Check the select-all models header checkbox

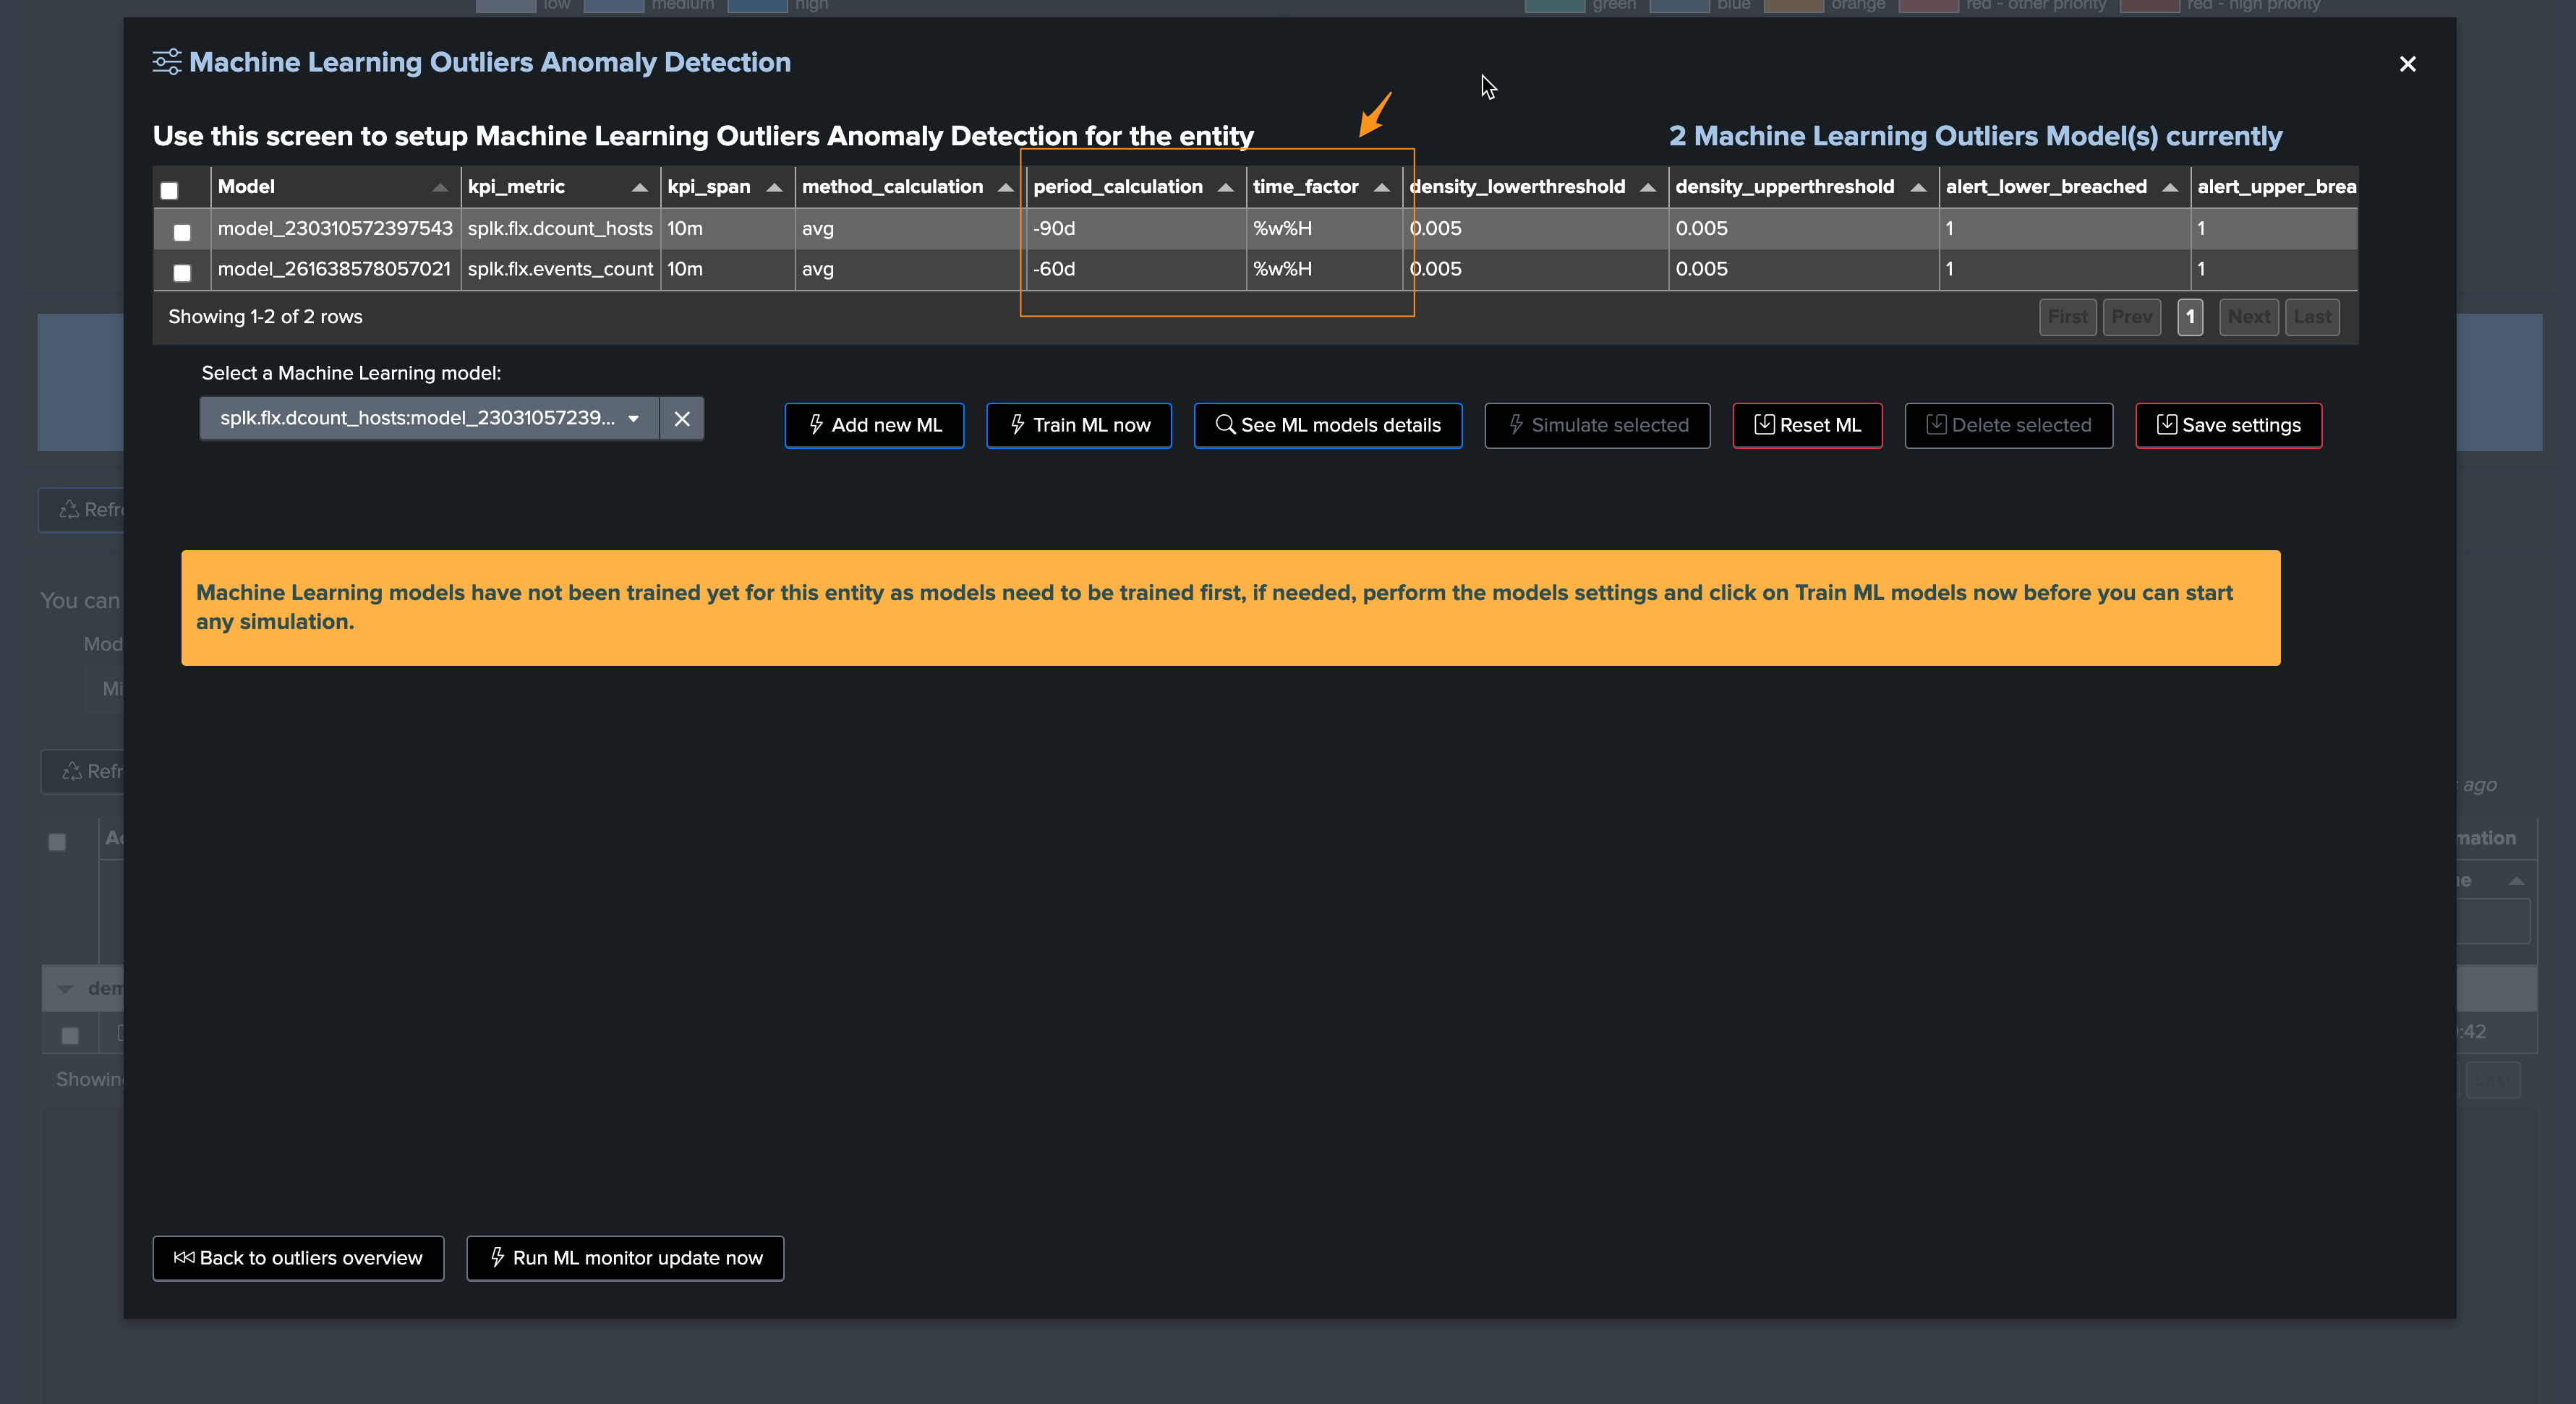point(169,190)
